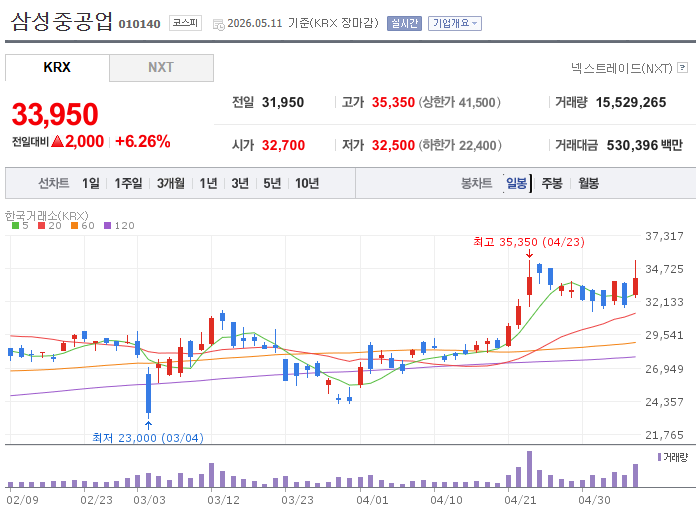Select the 3년 line chart period
This screenshot has width=696, height=510.
tap(240, 183)
